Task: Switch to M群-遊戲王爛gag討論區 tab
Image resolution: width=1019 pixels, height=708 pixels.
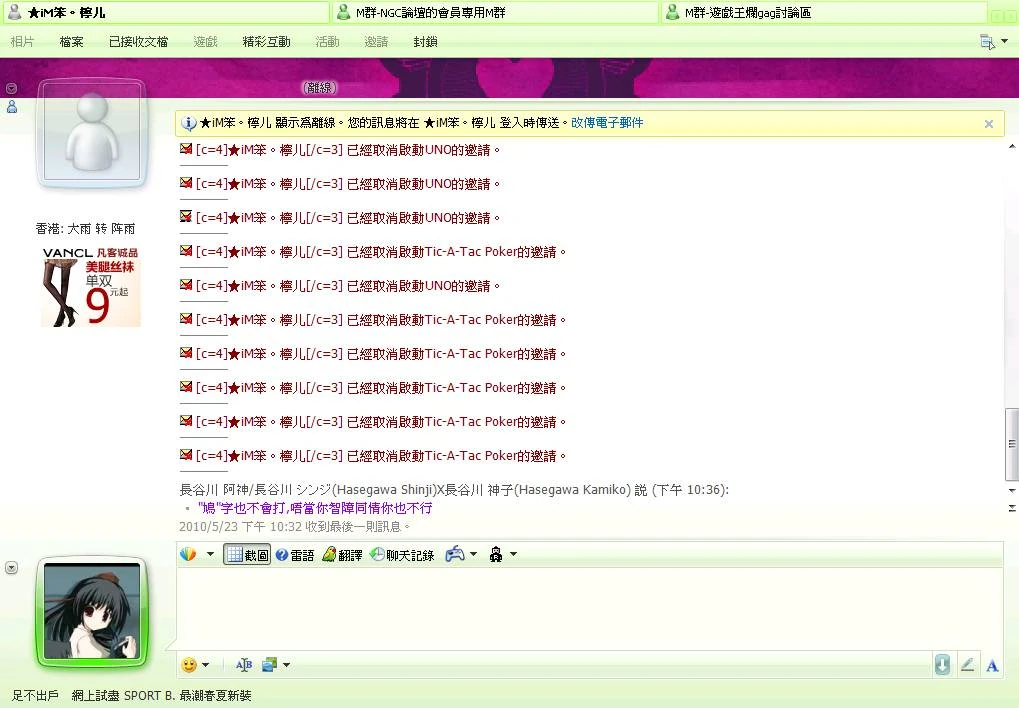Action: (x=824, y=13)
